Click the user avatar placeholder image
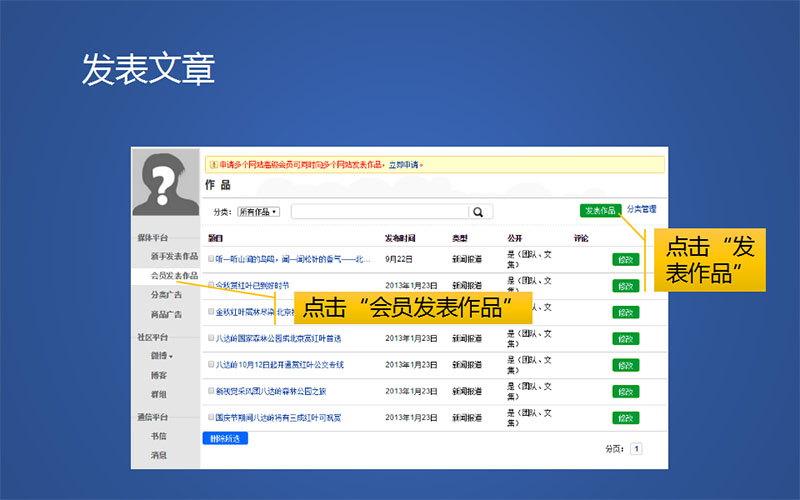800x500 pixels. click(x=166, y=183)
